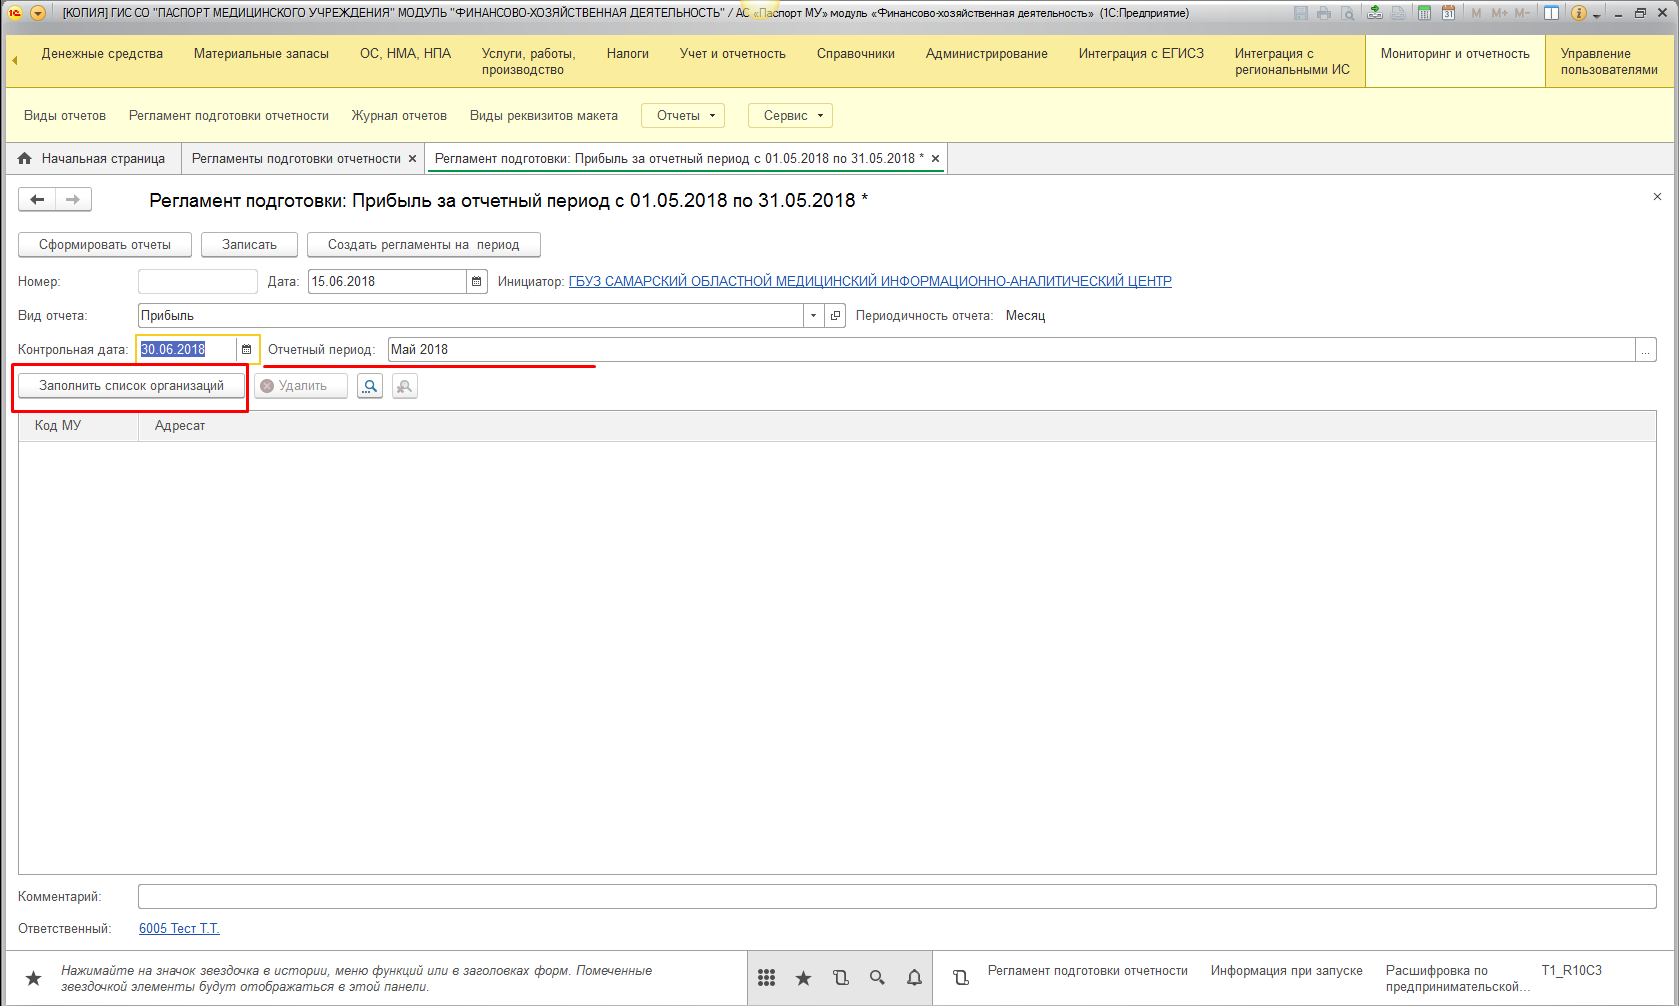Switch to Регламенты подготовки отчетности tab
This screenshot has width=1679, height=1006.
pos(296,159)
